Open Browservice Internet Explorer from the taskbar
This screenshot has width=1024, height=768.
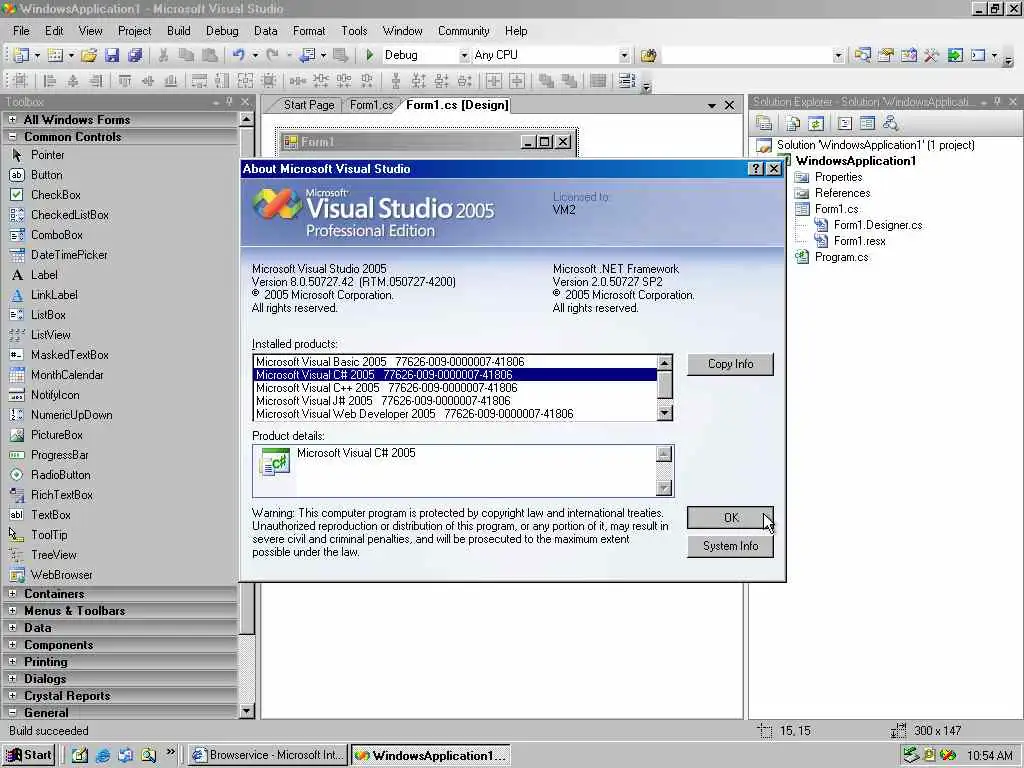tap(268, 755)
